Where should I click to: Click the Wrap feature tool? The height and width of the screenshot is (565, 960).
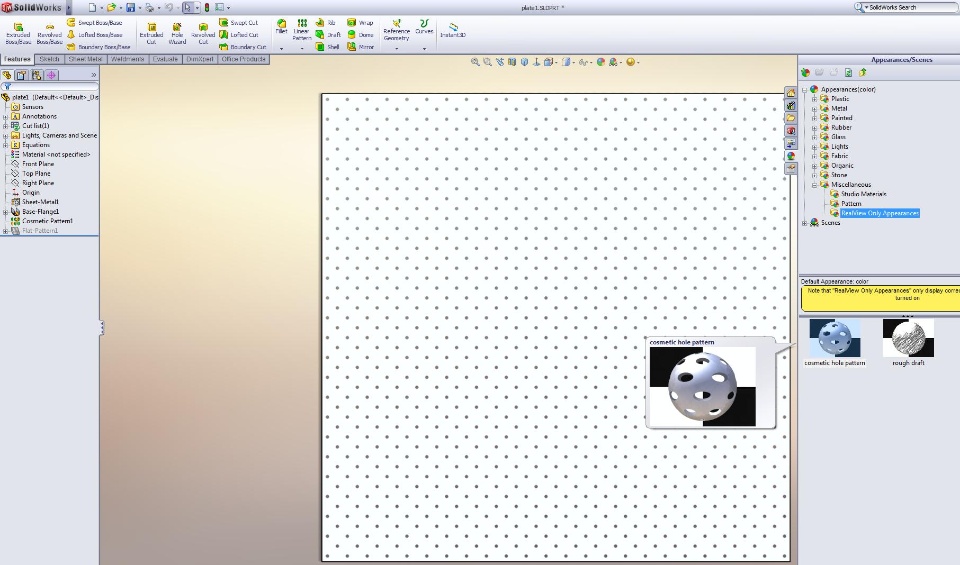coord(360,23)
